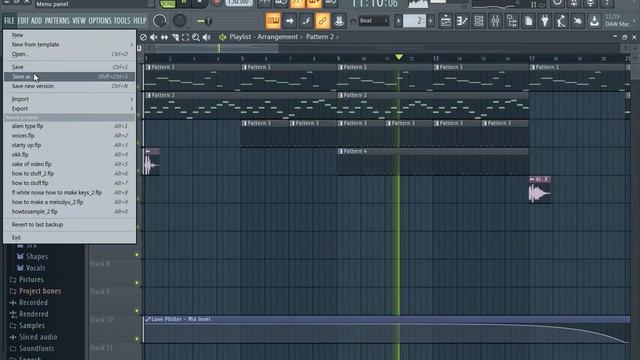Click the project pages icon next to browser
This screenshot has width=640, height=360.
point(528,21)
